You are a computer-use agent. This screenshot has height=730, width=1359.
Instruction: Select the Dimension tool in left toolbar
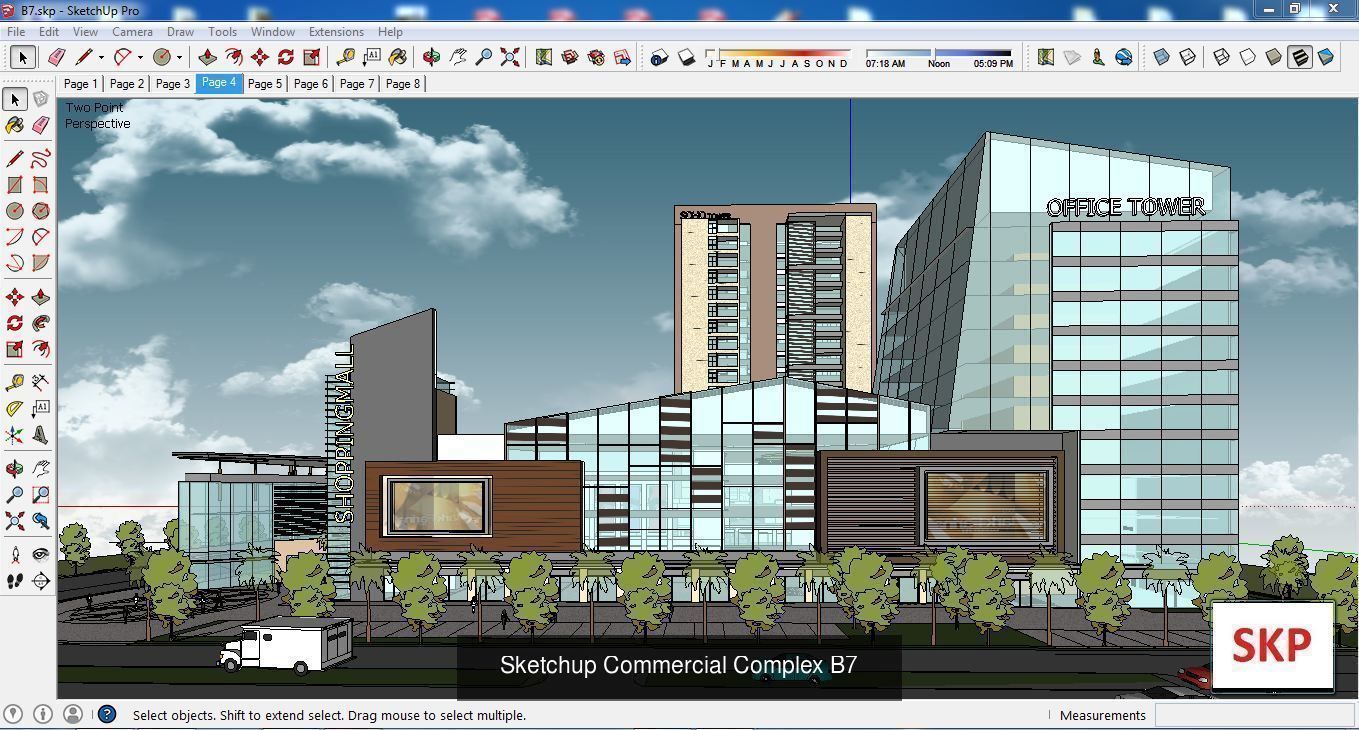[x=41, y=383]
